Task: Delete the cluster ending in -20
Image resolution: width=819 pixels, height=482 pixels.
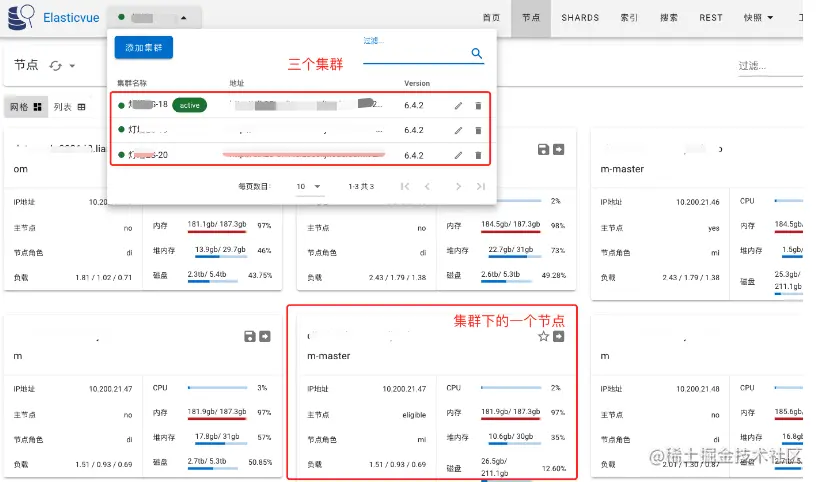Action: click(478, 155)
